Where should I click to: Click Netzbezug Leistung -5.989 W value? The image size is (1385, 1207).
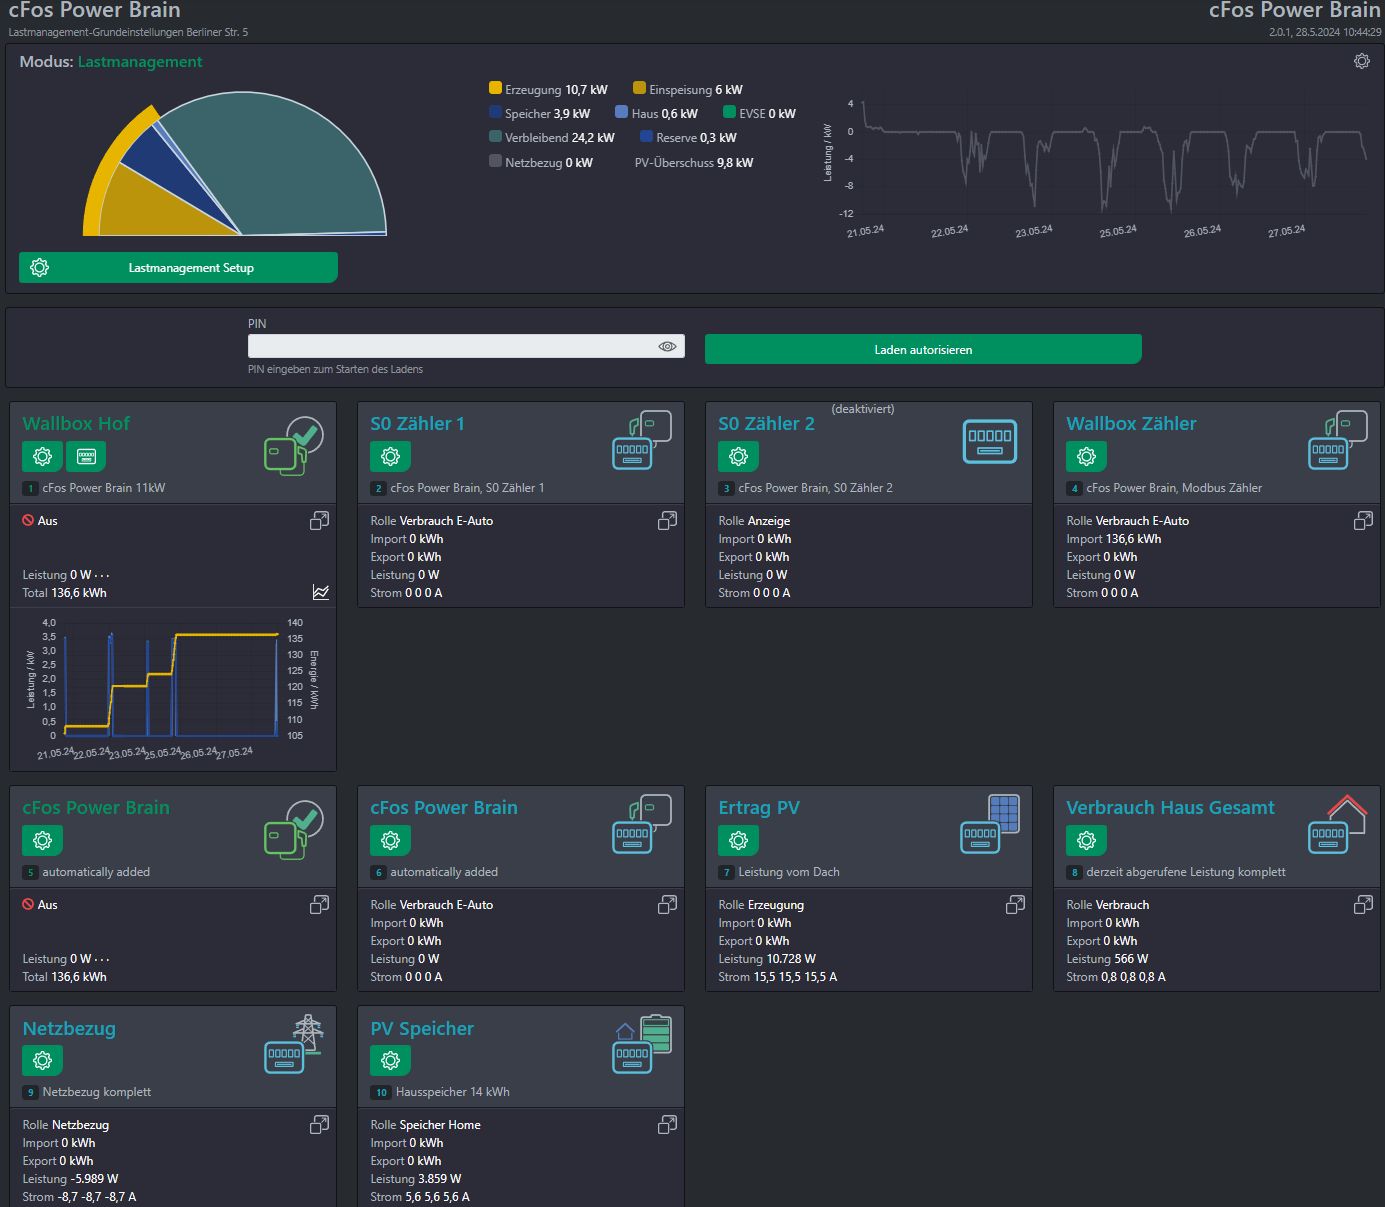pos(94,1179)
